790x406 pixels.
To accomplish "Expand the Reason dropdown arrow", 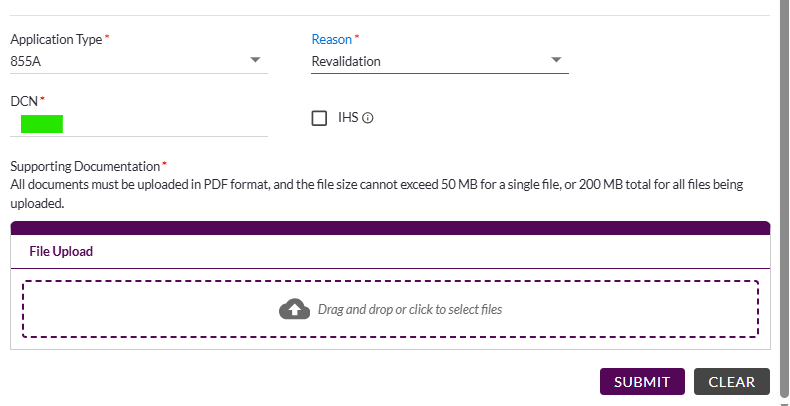I will [x=556, y=60].
